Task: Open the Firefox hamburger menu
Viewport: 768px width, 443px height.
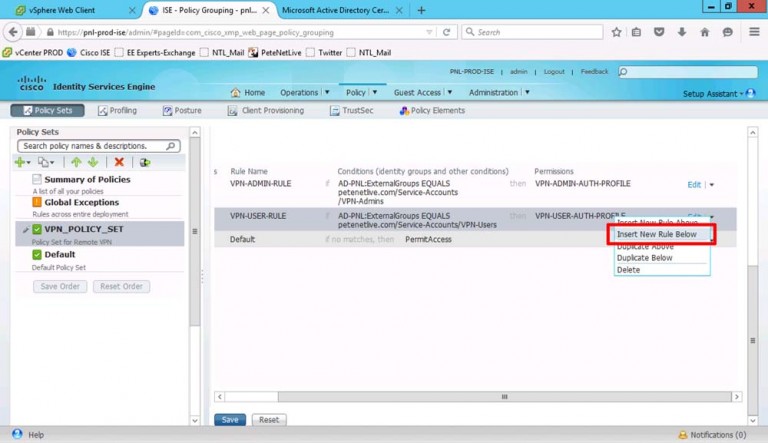Action: pyautogui.click(x=754, y=32)
